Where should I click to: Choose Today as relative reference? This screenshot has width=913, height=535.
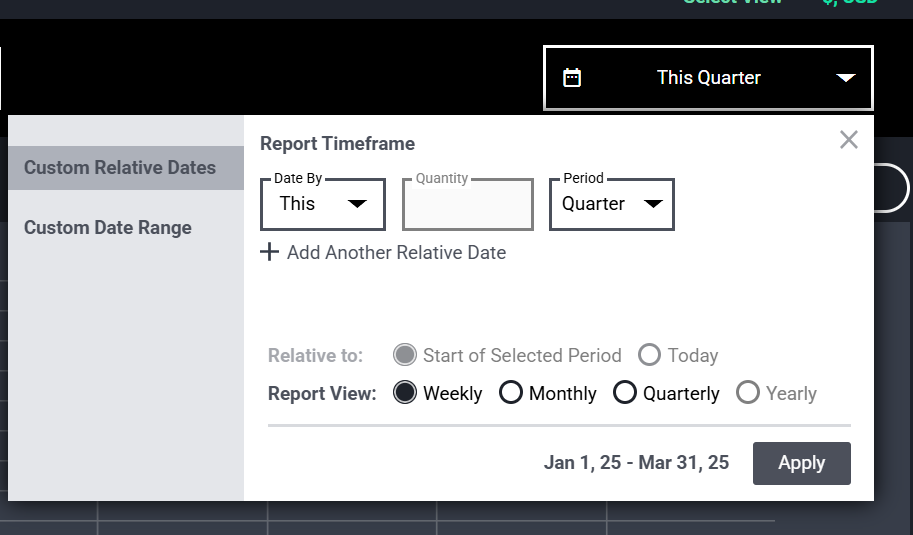coord(649,355)
